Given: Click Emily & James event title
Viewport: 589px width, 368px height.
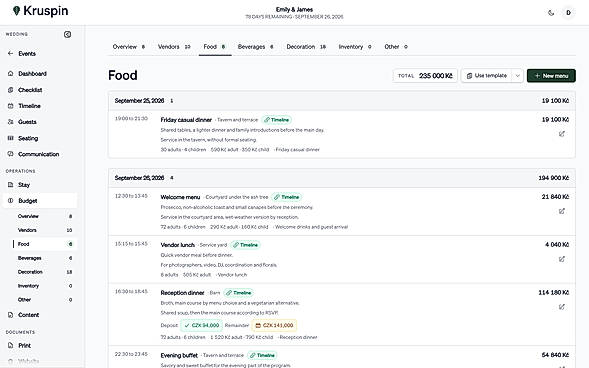Looking at the screenshot, I should tap(294, 9).
